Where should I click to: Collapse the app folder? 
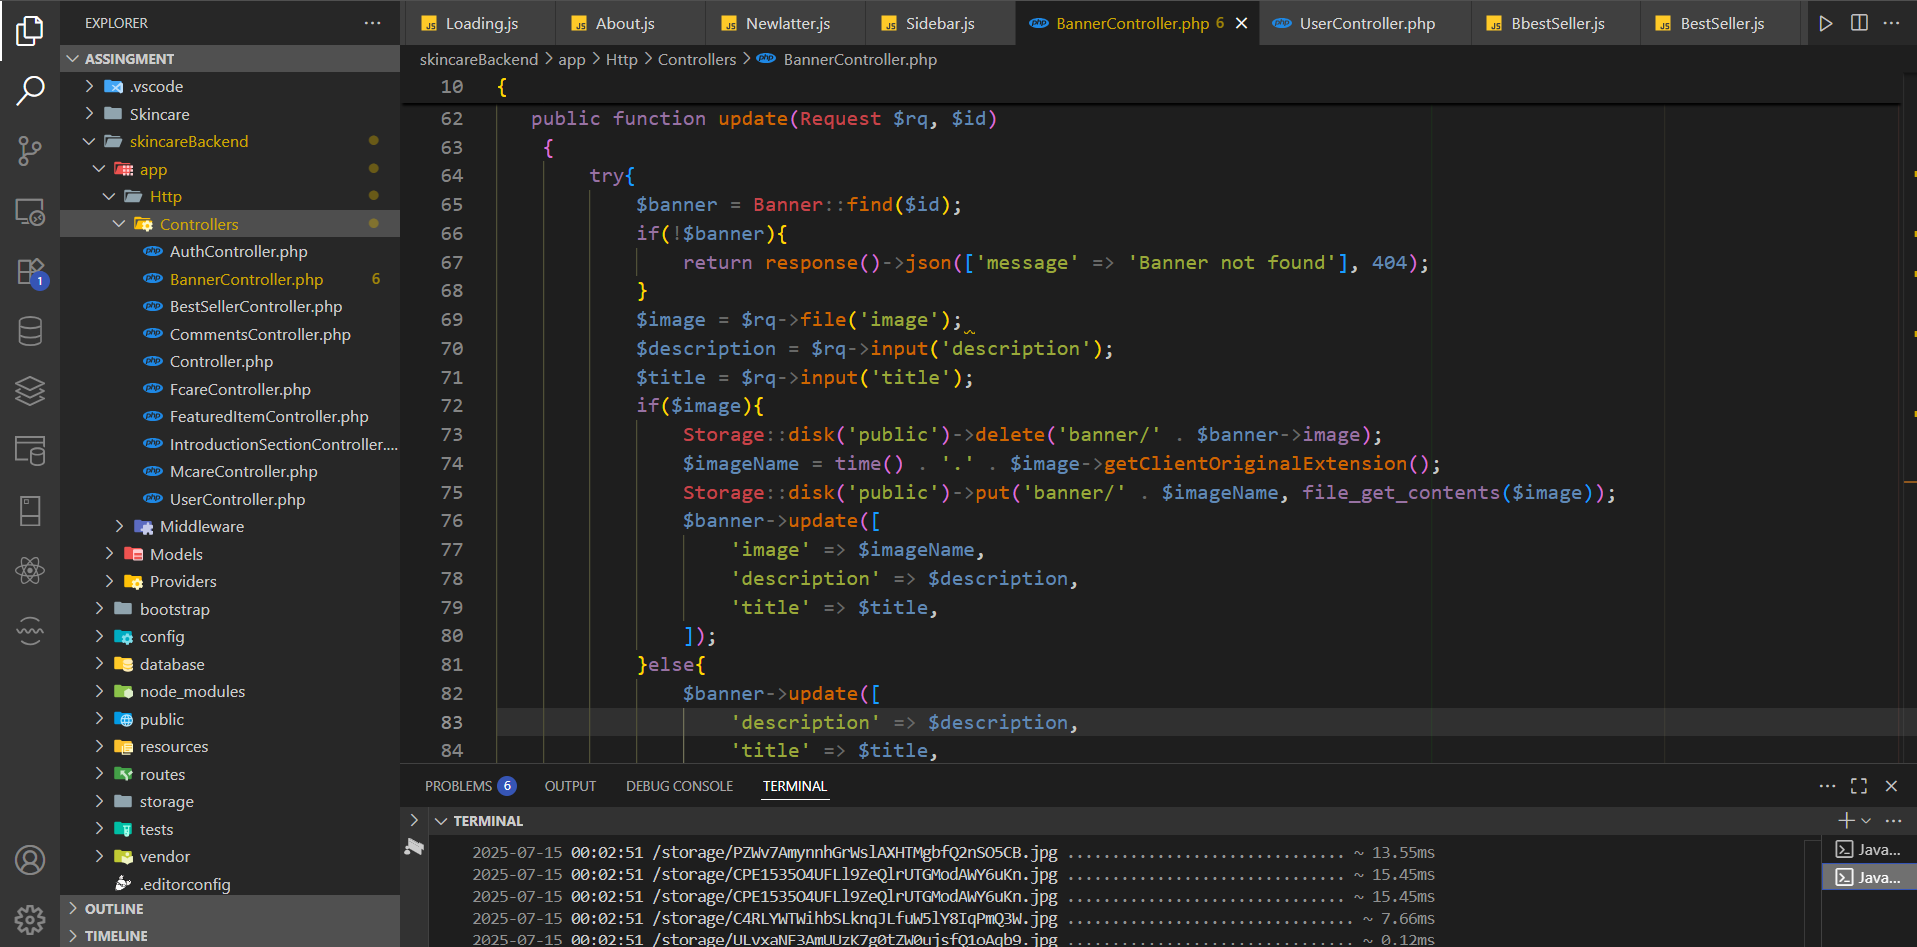[x=230, y=169]
